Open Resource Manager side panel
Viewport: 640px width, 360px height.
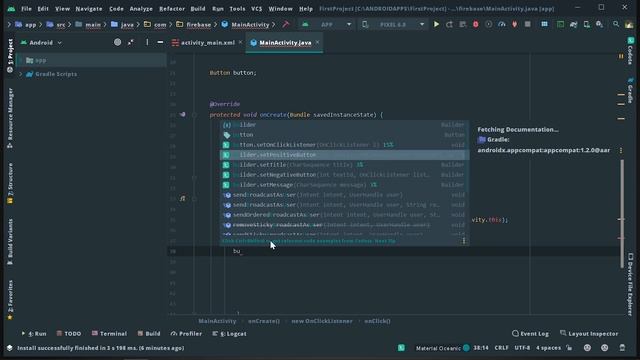coord(10,118)
